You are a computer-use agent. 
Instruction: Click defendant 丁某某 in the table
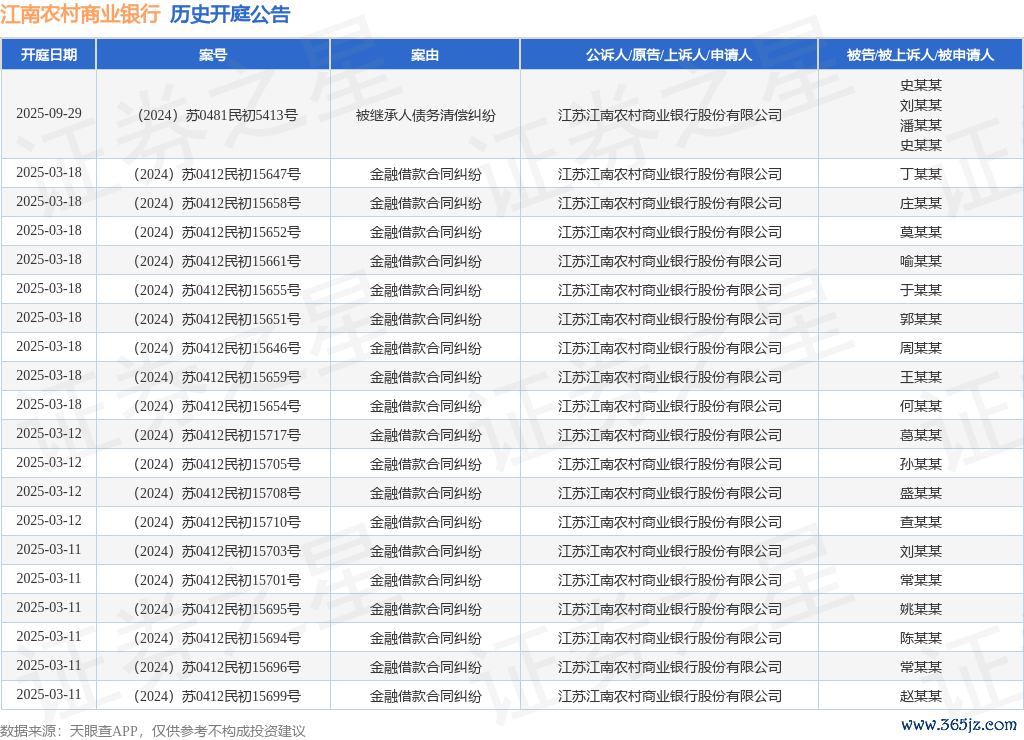(x=920, y=174)
